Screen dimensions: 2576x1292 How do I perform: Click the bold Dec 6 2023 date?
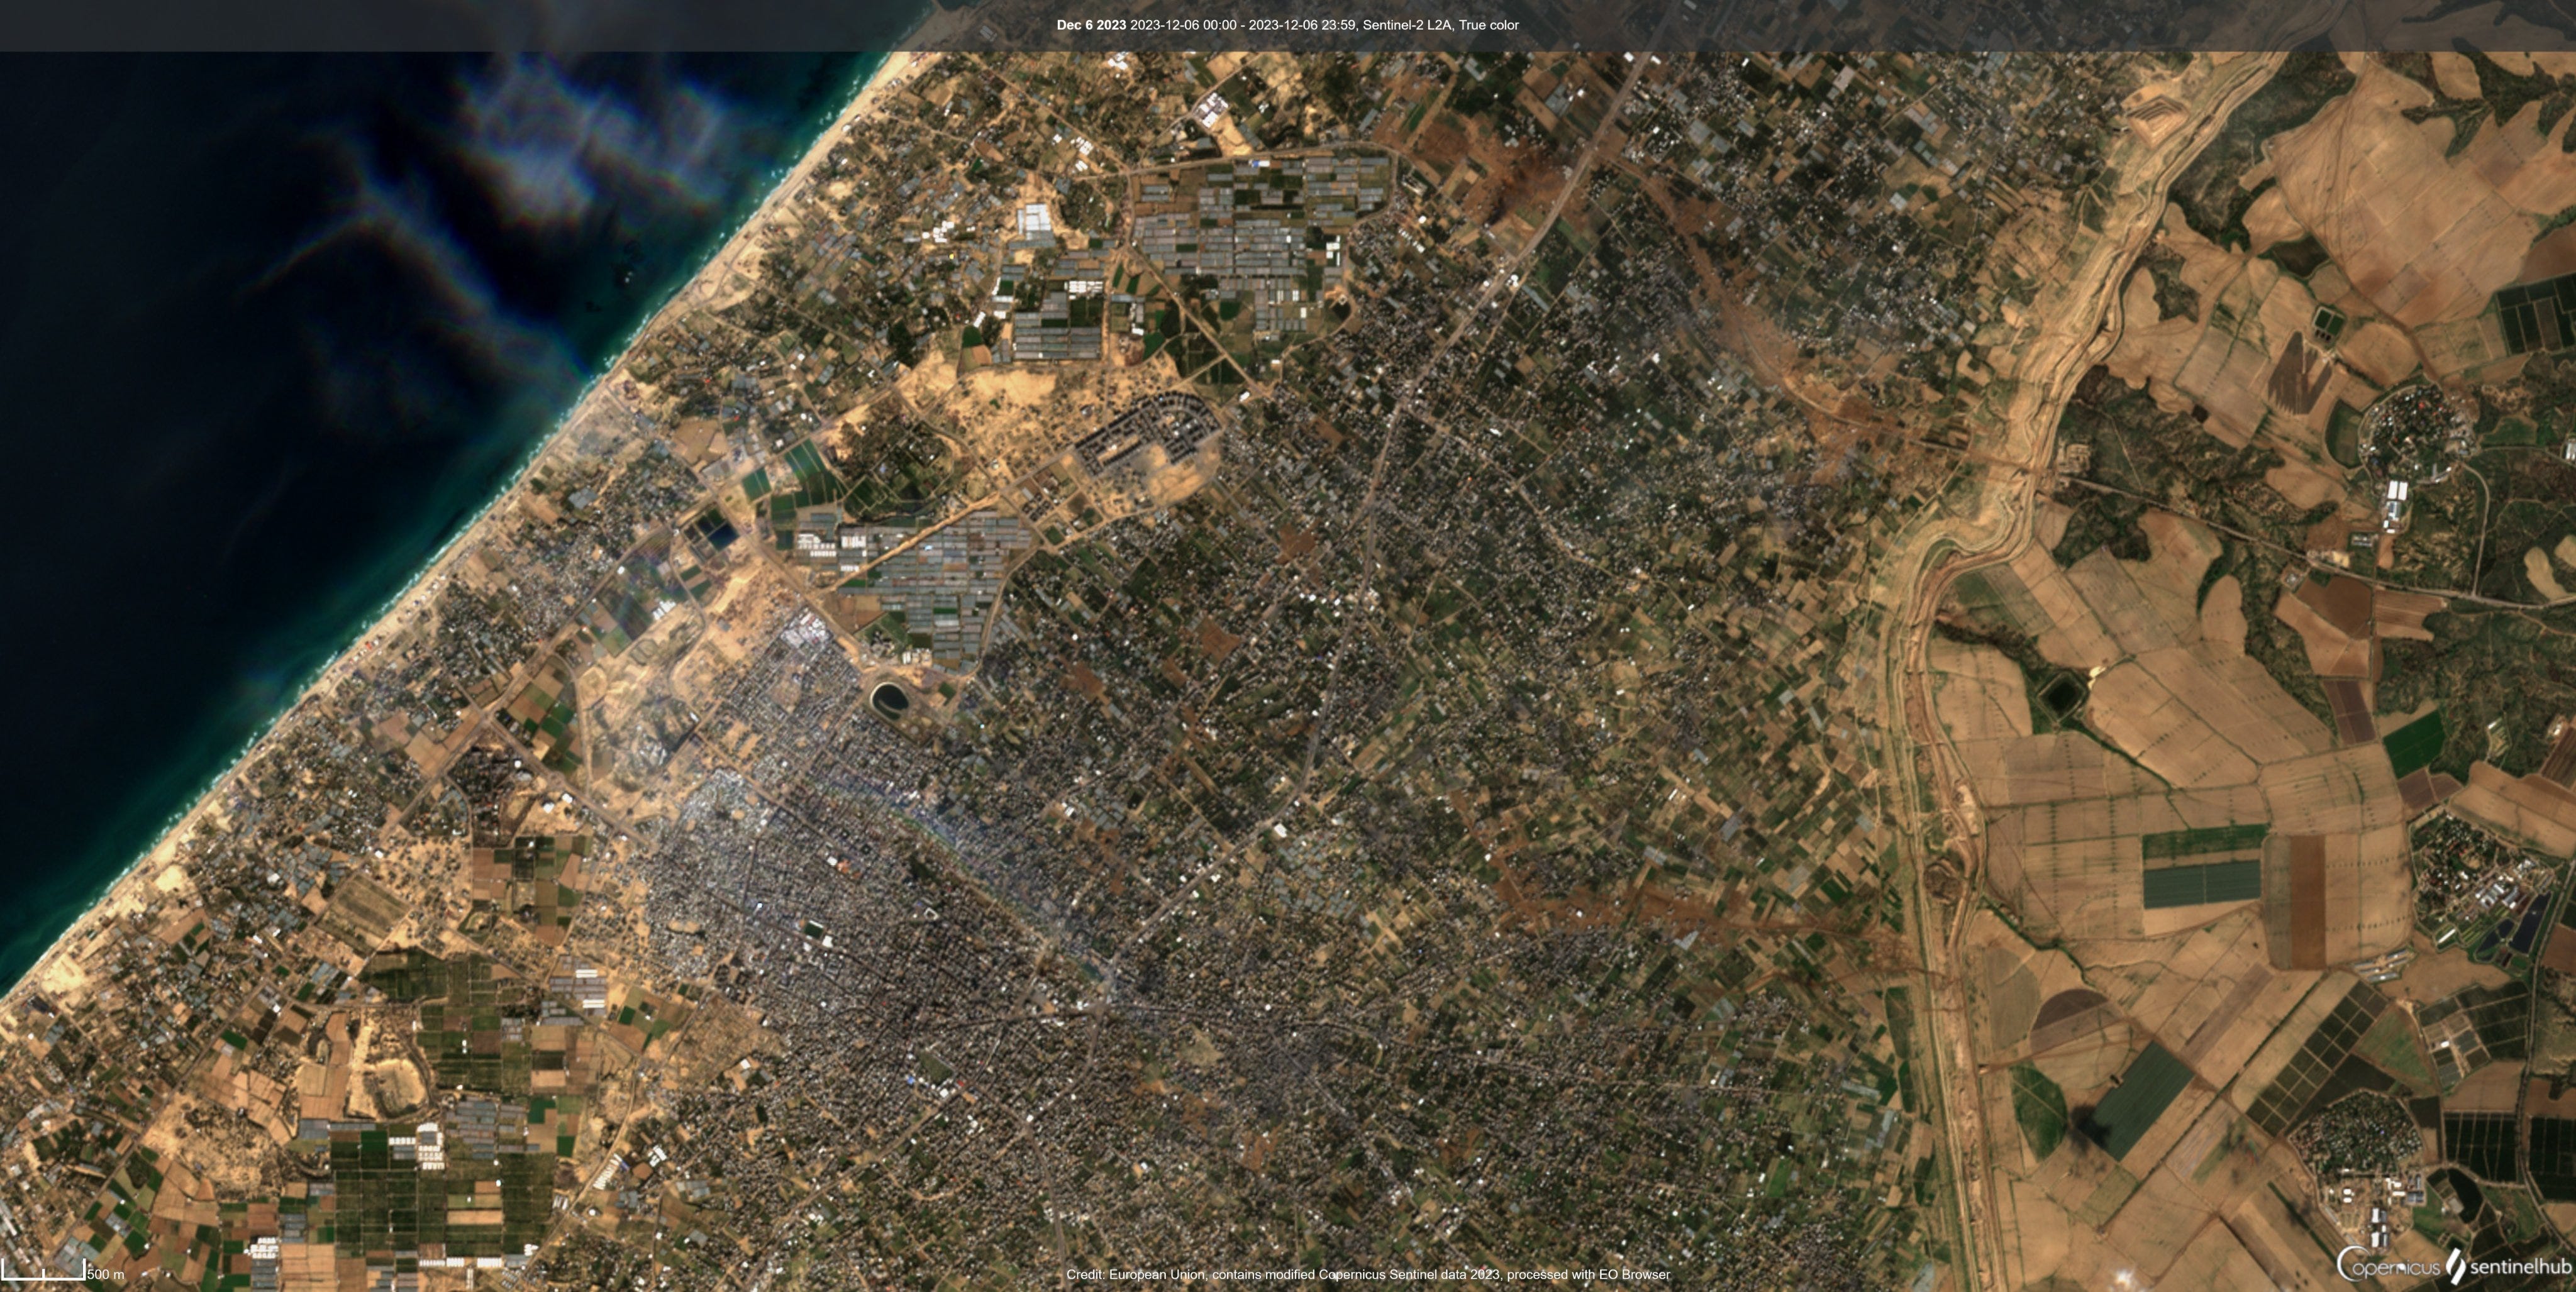pos(1091,25)
